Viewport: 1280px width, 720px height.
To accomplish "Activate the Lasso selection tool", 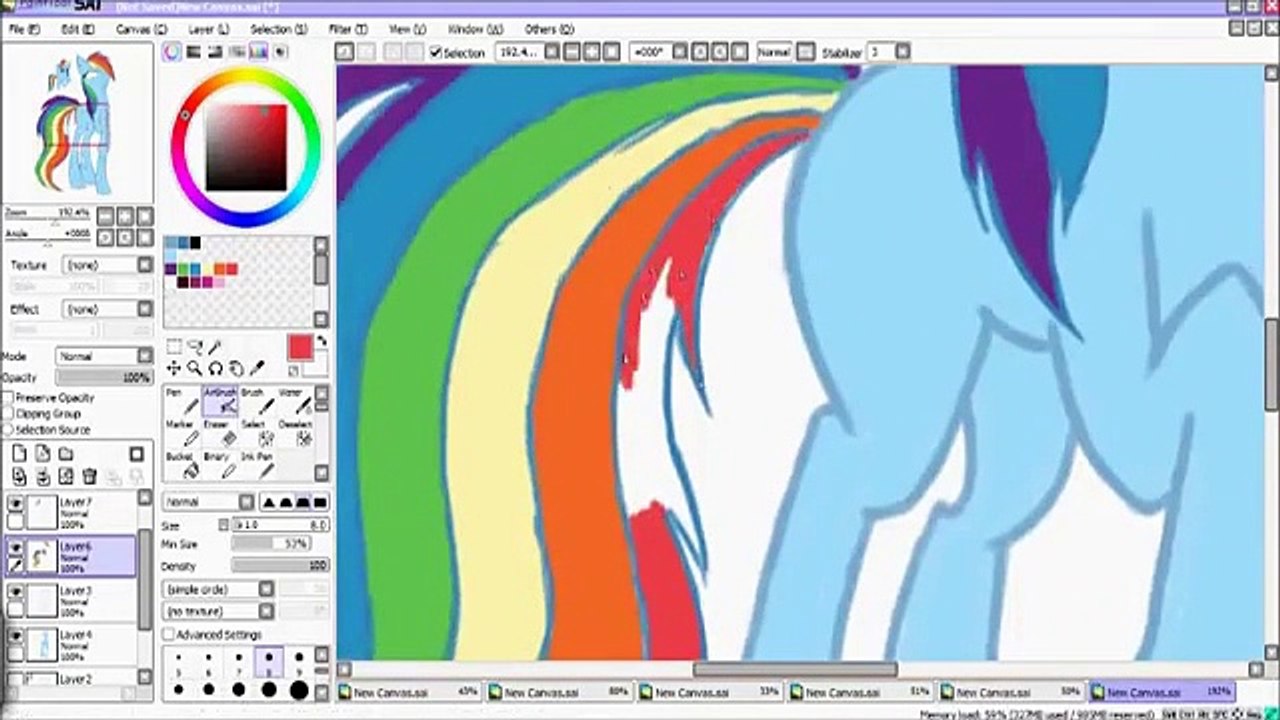I will pos(194,347).
